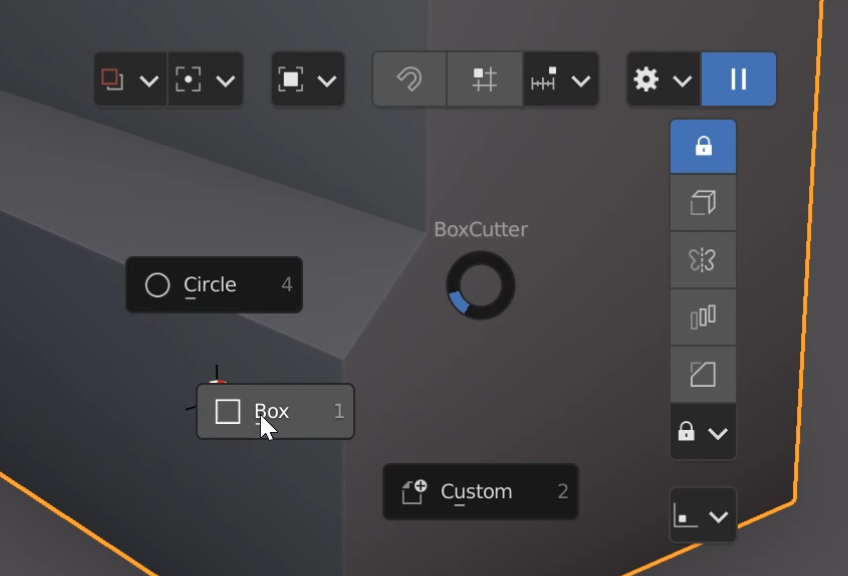Toggle the grid snap button

pos(485,79)
